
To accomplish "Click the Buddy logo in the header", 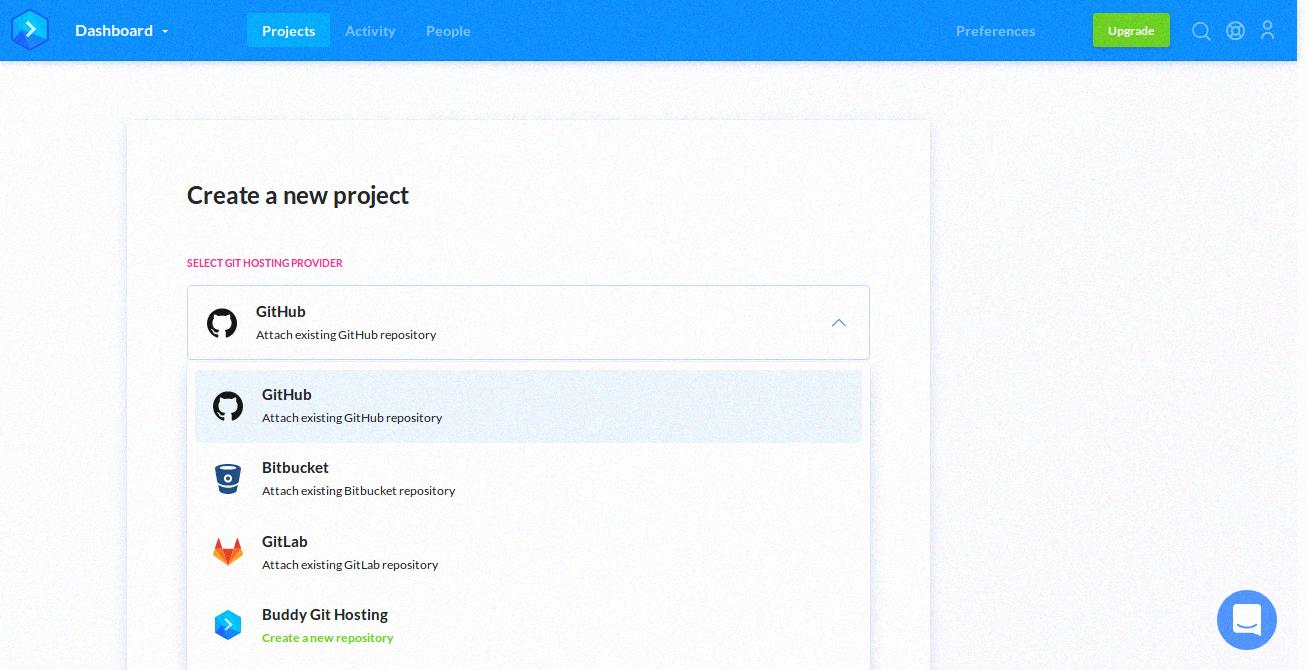I will pos(30,30).
